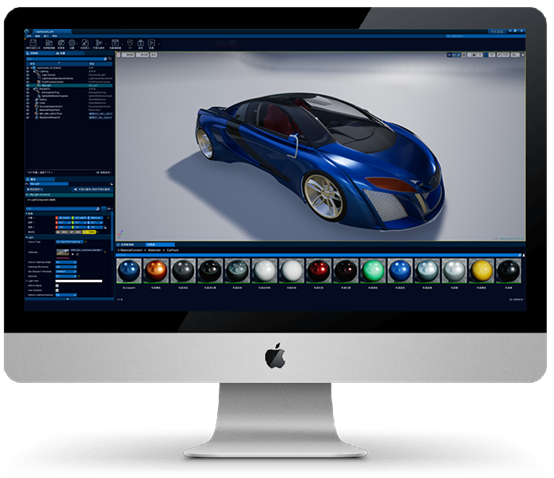Select the yellow material sphere
This screenshot has height=478, width=554.
pyautogui.click(x=482, y=271)
